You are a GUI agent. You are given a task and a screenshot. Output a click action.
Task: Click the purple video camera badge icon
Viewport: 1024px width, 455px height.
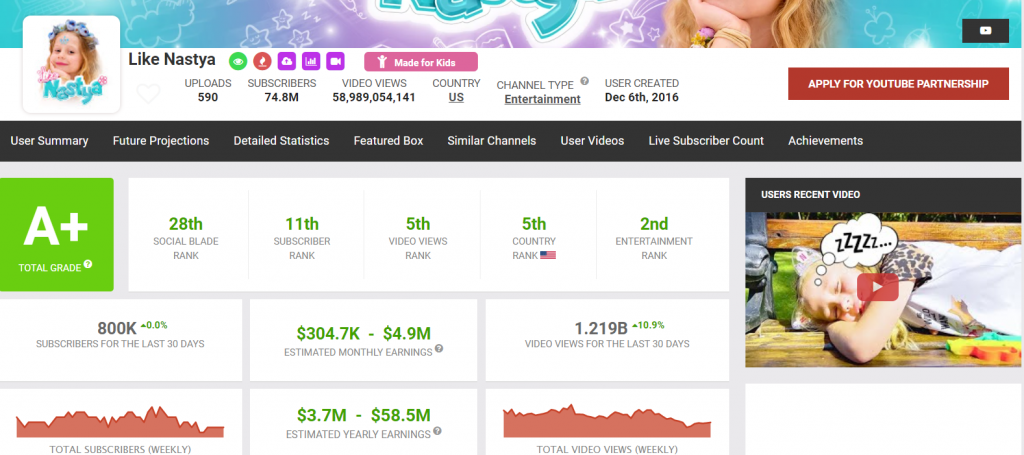click(334, 61)
